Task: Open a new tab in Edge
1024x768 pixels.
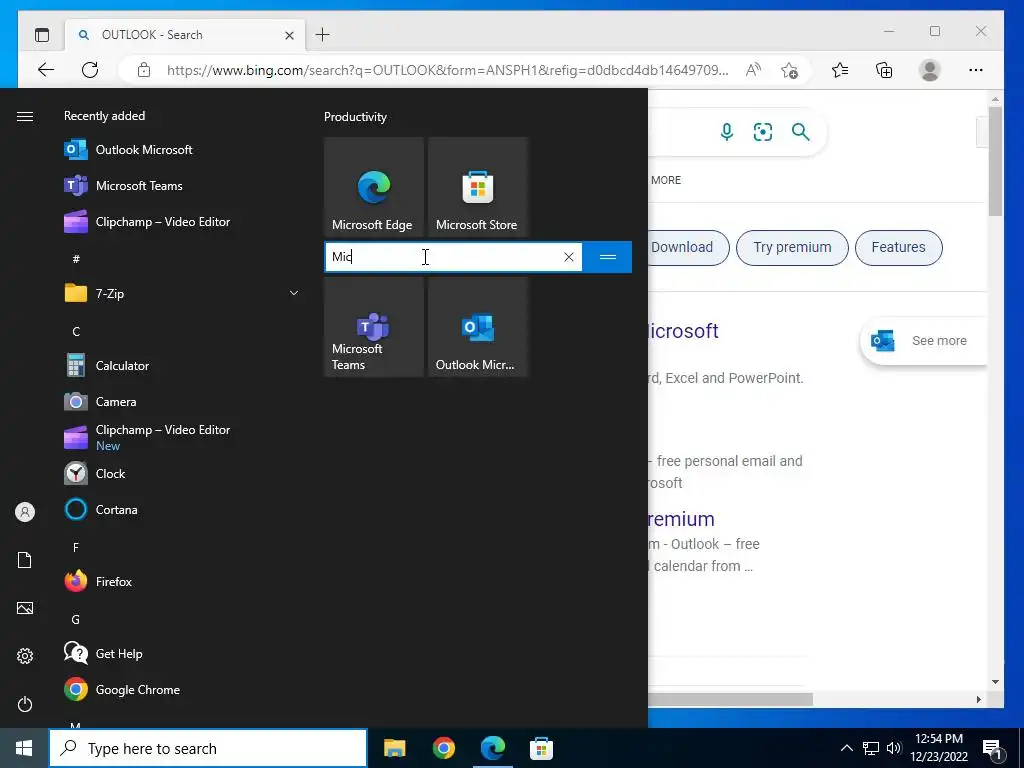Action: click(x=323, y=35)
